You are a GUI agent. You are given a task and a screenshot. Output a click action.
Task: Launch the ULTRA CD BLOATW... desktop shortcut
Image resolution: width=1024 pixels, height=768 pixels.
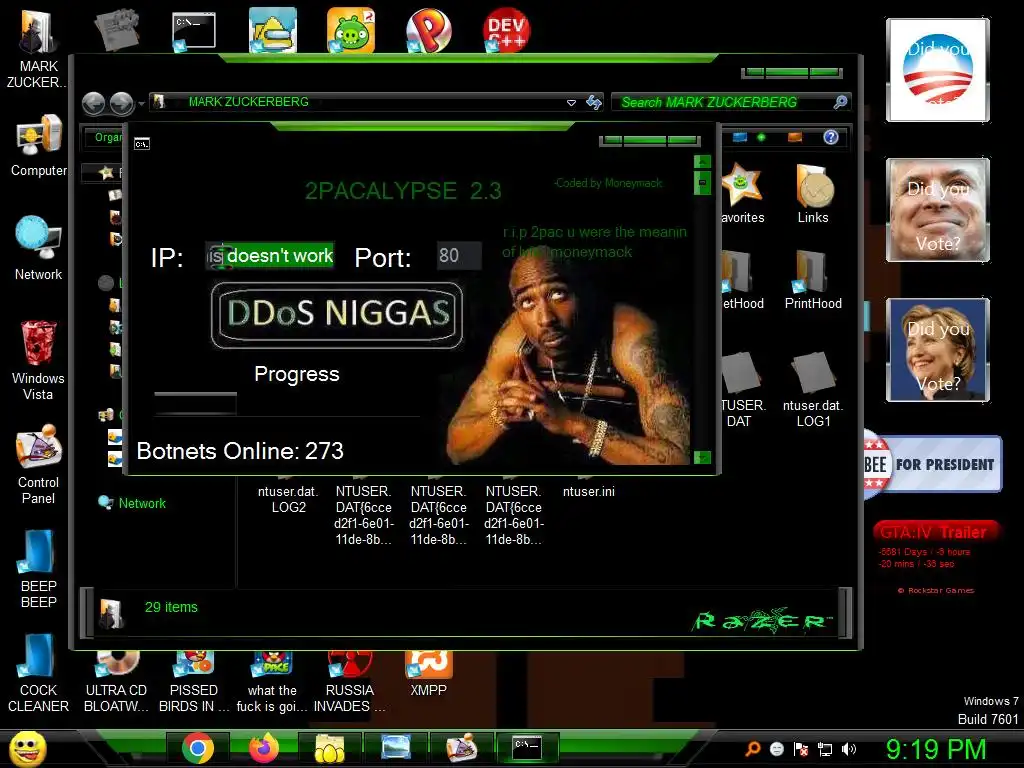coord(116,682)
